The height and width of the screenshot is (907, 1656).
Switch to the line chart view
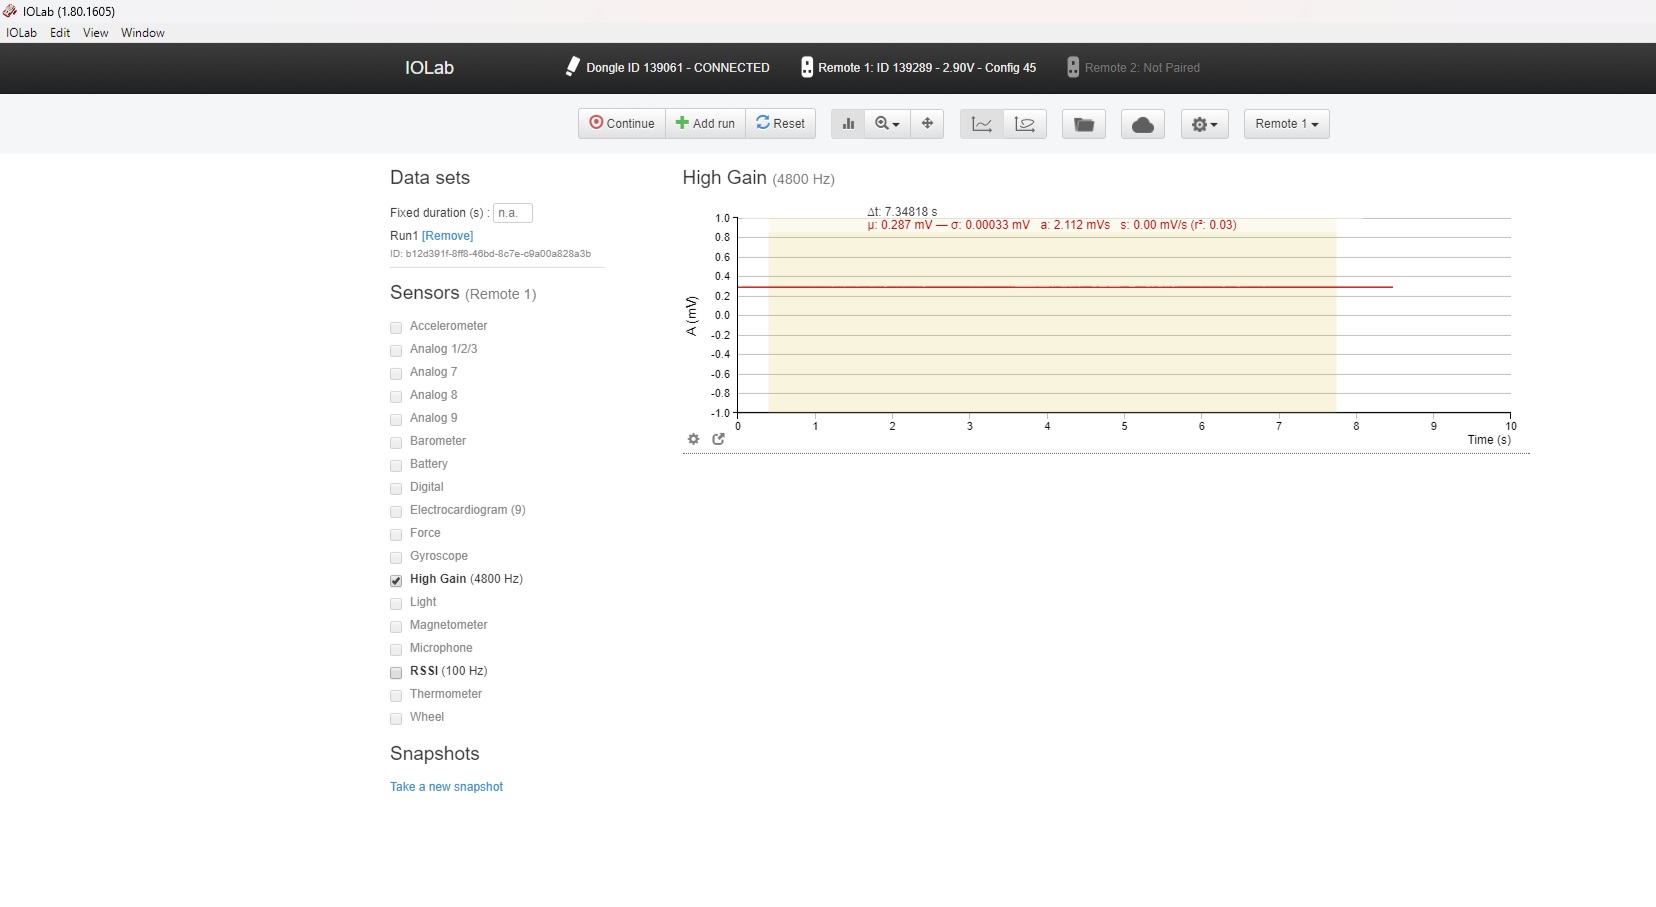981,123
